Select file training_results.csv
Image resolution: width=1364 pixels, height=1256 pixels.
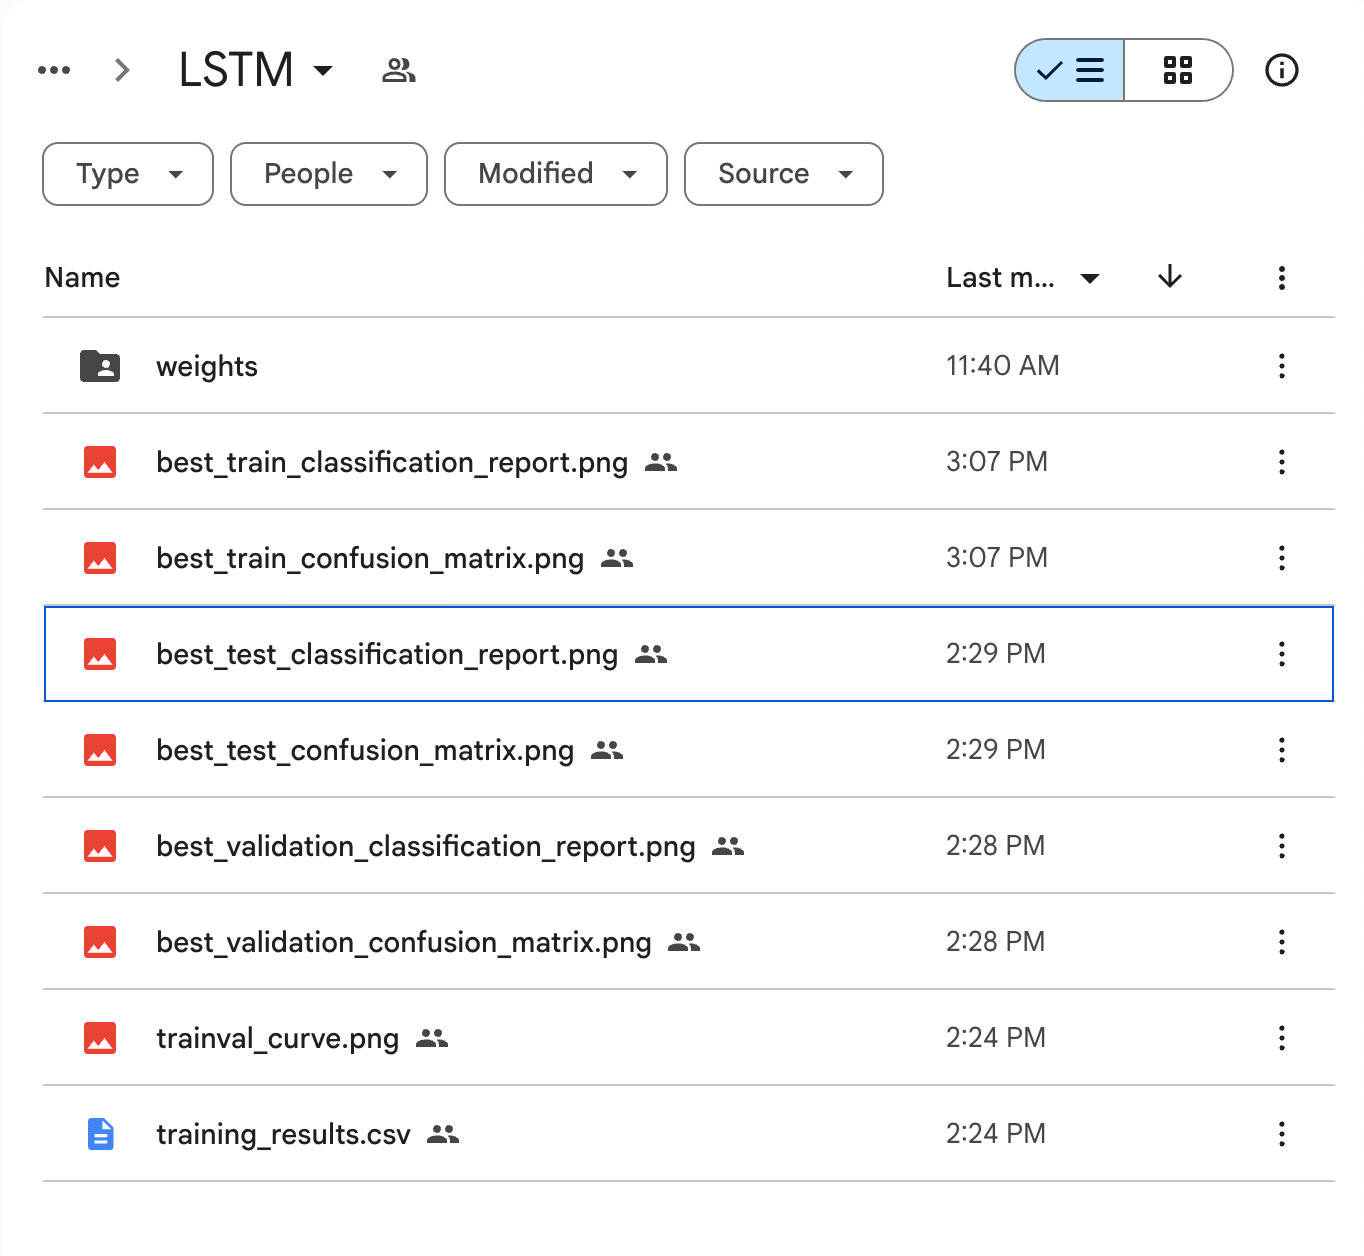click(283, 1135)
